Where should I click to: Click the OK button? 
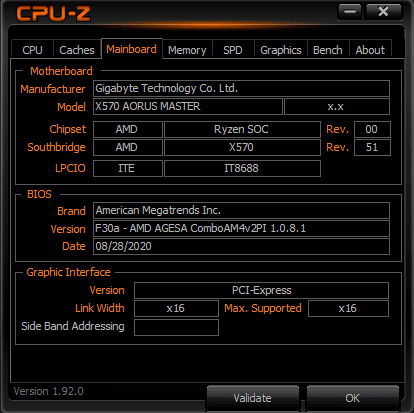point(353,398)
